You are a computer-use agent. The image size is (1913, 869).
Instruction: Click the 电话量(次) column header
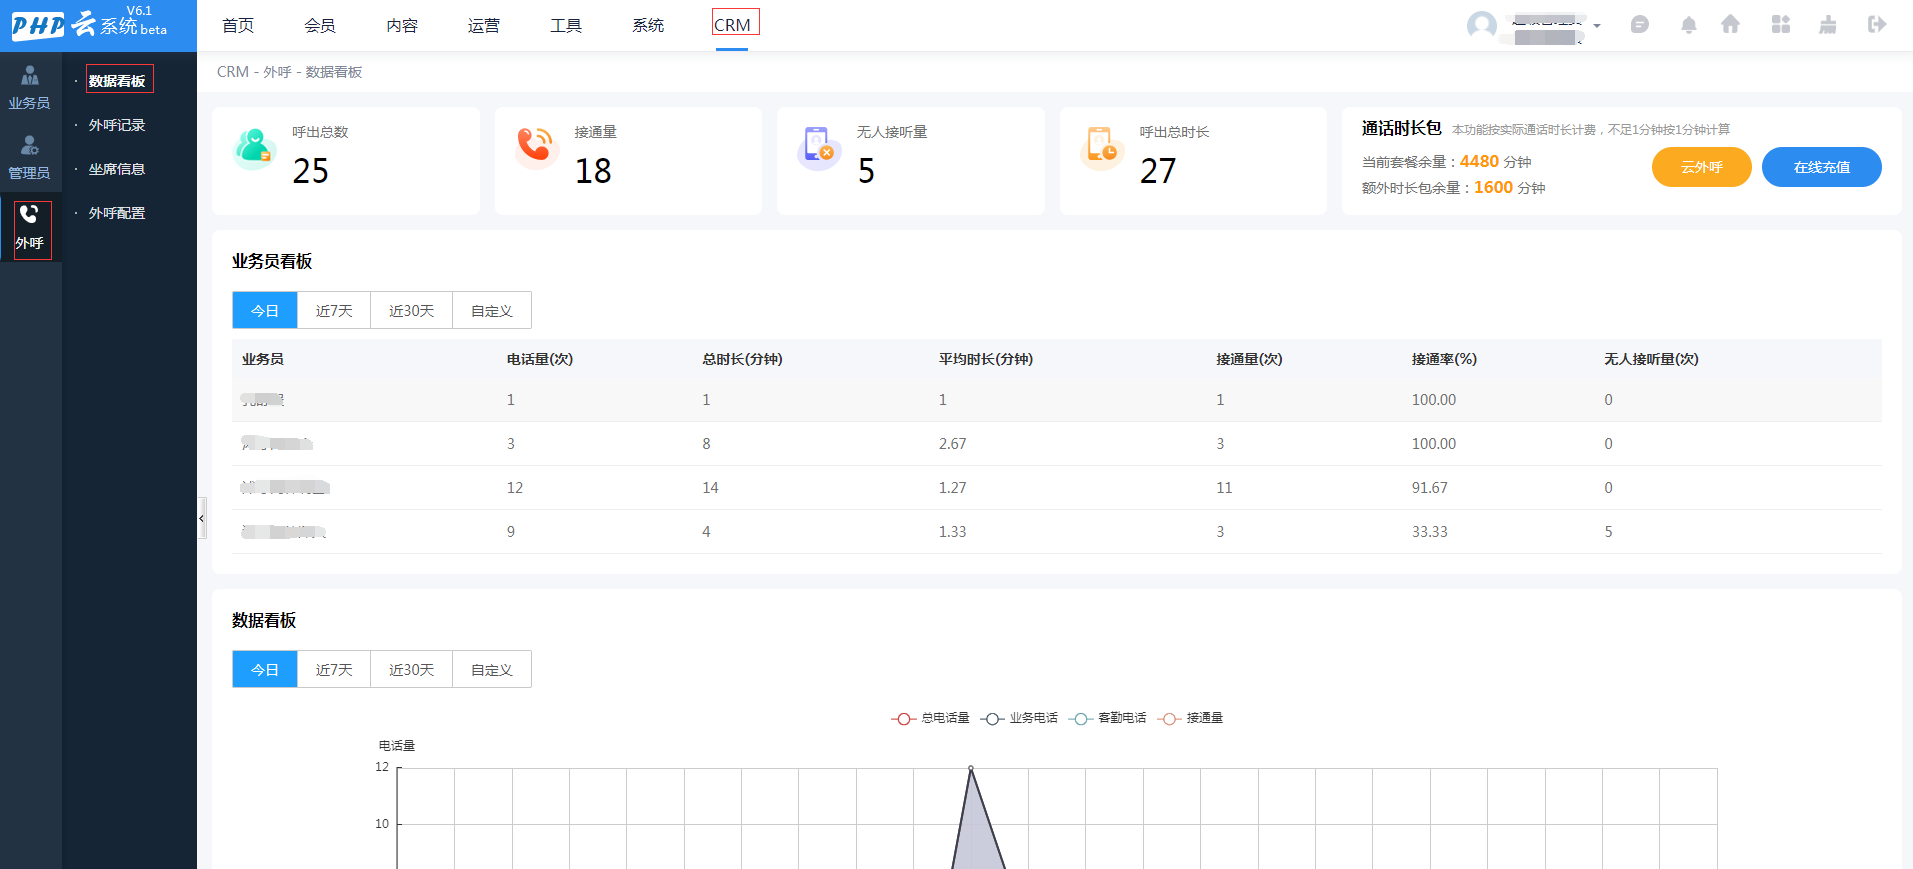[x=540, y=359]
